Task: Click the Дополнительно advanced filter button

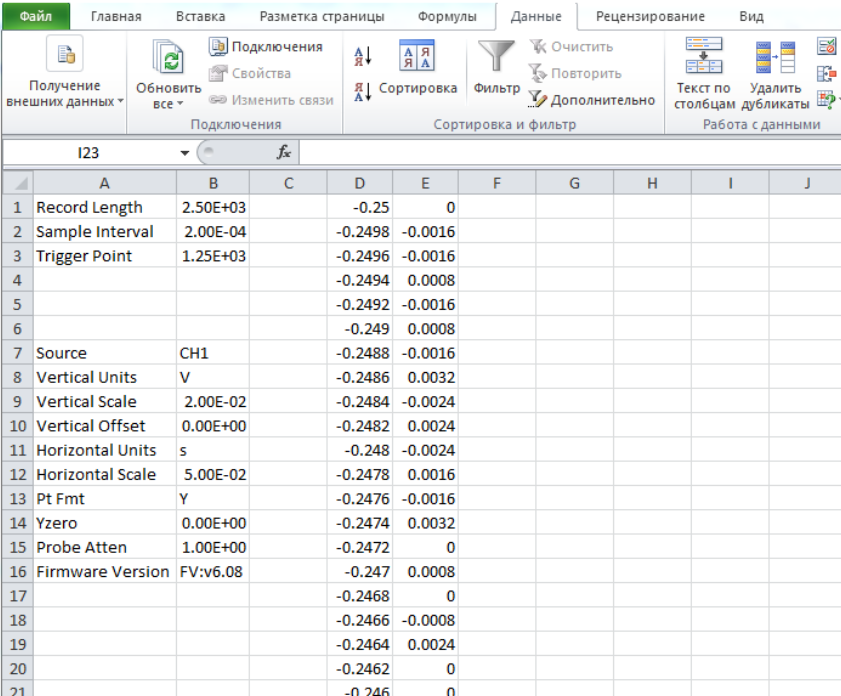Action: pos(590,100)
